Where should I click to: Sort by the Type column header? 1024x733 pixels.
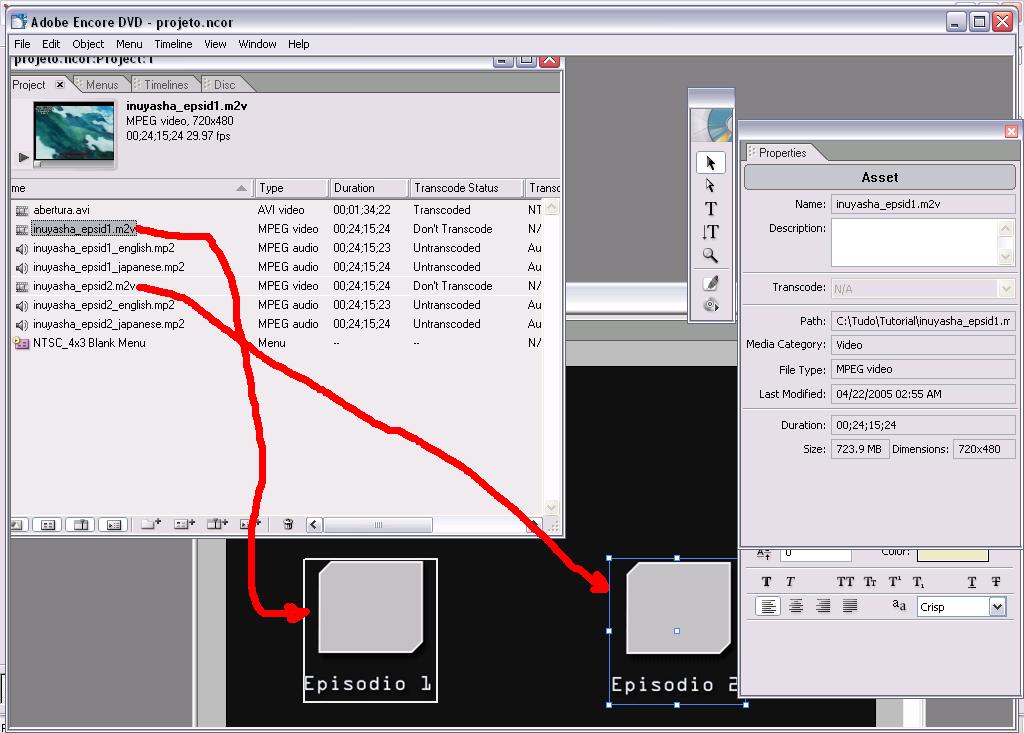tap(291, 188)
